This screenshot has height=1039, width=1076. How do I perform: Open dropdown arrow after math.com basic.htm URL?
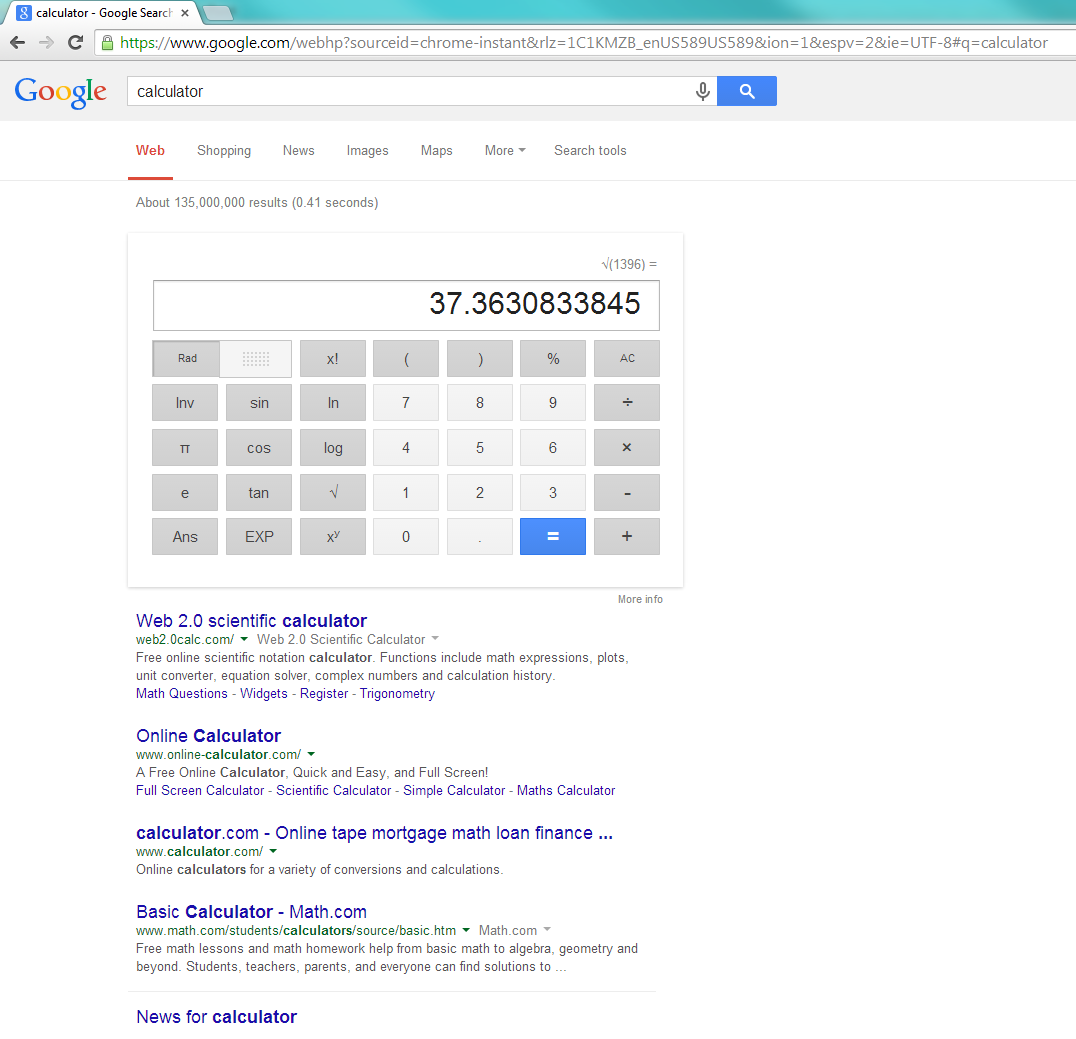(466, 930)
